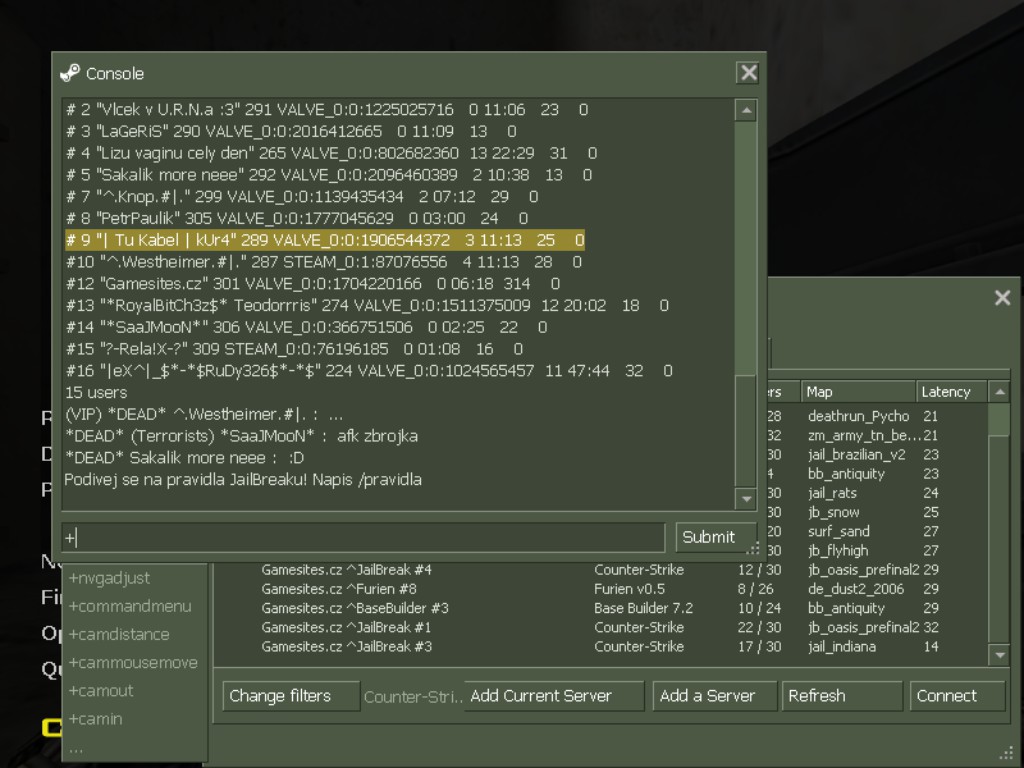Click the scroll-down arrow of the server list
The height and width of the screenshot is (768, 1024).
pos(999,655)
